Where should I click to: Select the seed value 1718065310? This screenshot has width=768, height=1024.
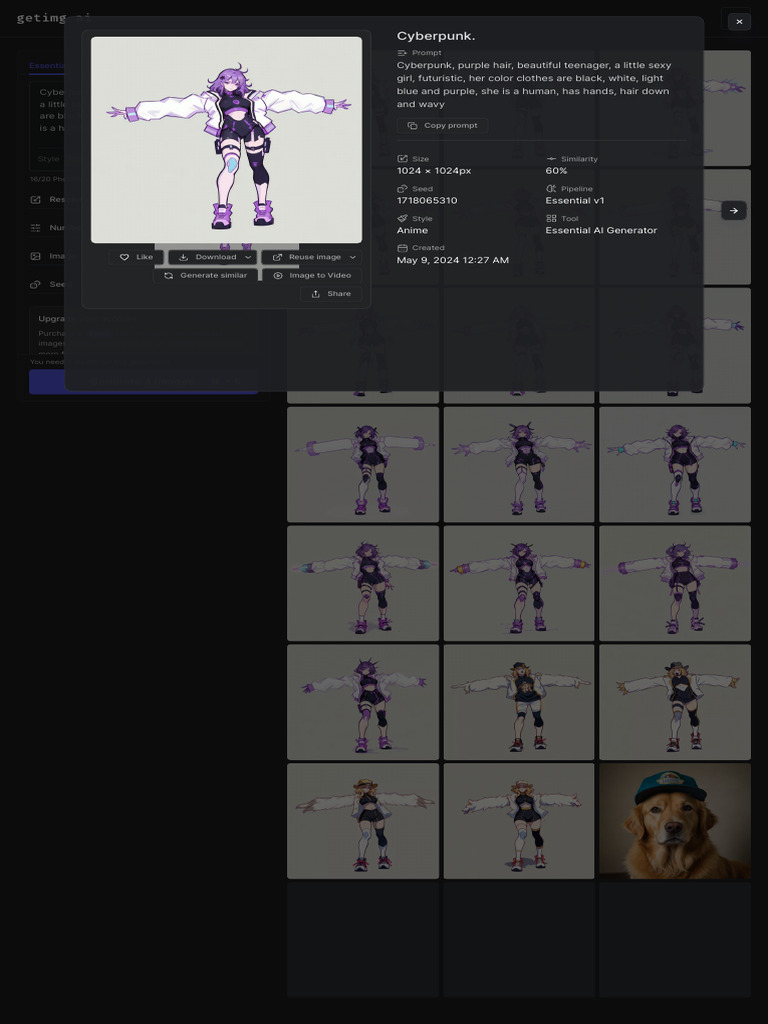pos(427,200)
